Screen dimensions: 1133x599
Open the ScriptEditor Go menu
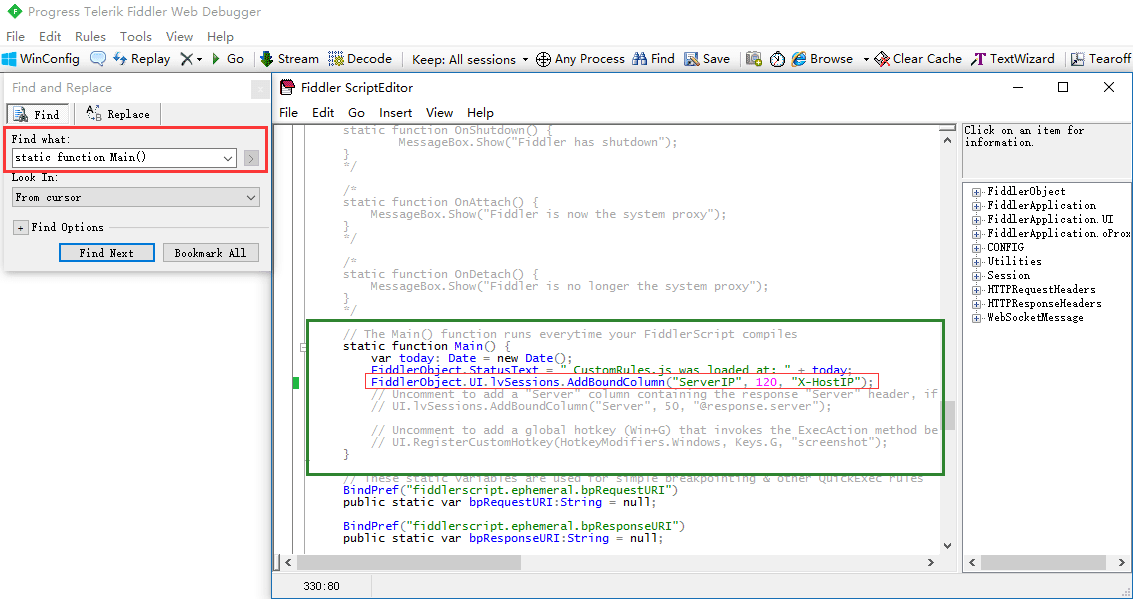[x=356, y=113]
